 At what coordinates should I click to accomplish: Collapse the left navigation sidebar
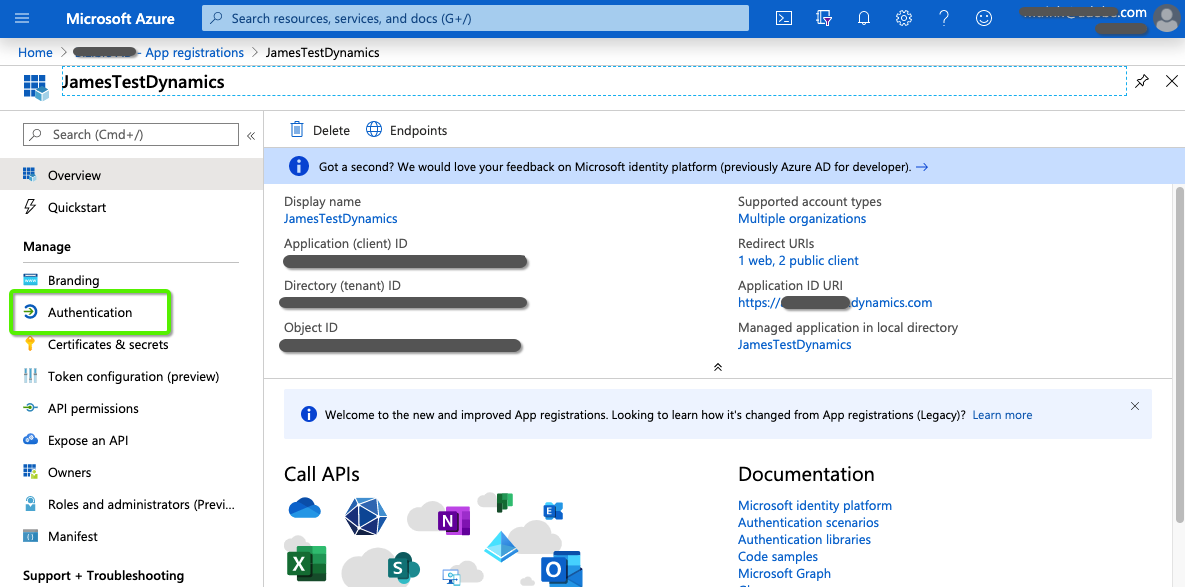[251, 135]
